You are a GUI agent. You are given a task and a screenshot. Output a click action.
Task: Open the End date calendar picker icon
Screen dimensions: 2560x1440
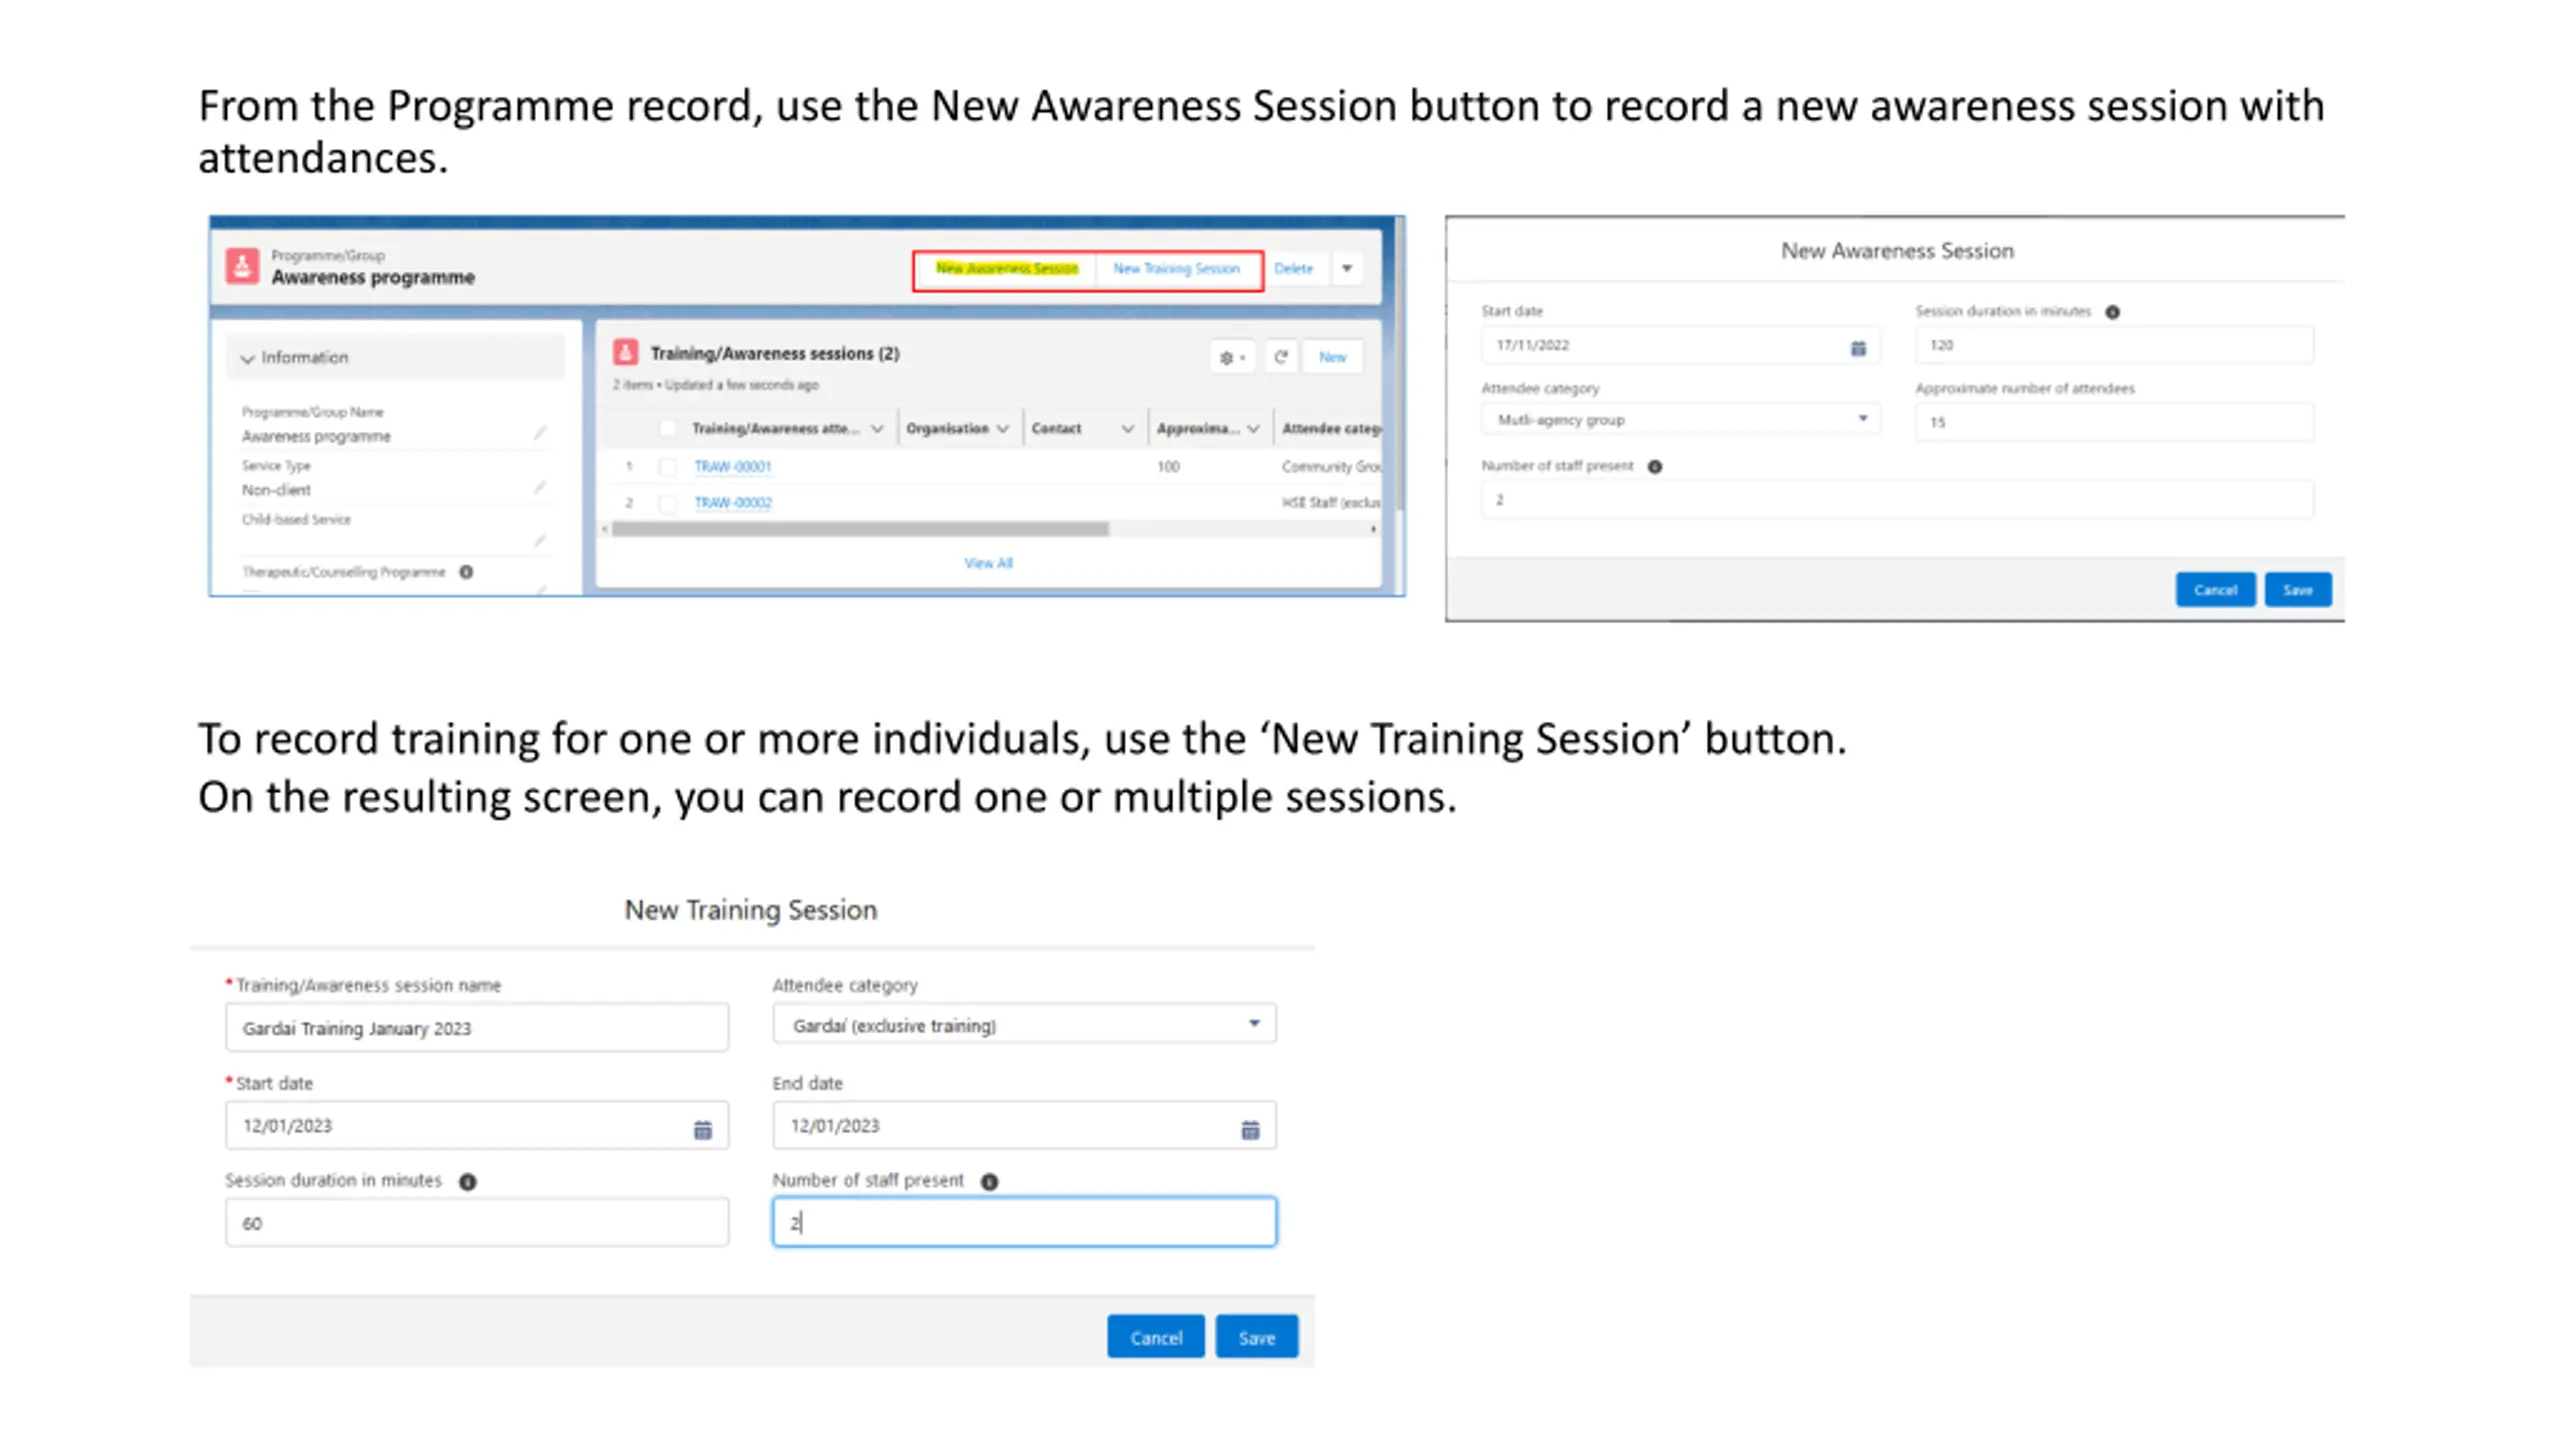point(1249,1129)
